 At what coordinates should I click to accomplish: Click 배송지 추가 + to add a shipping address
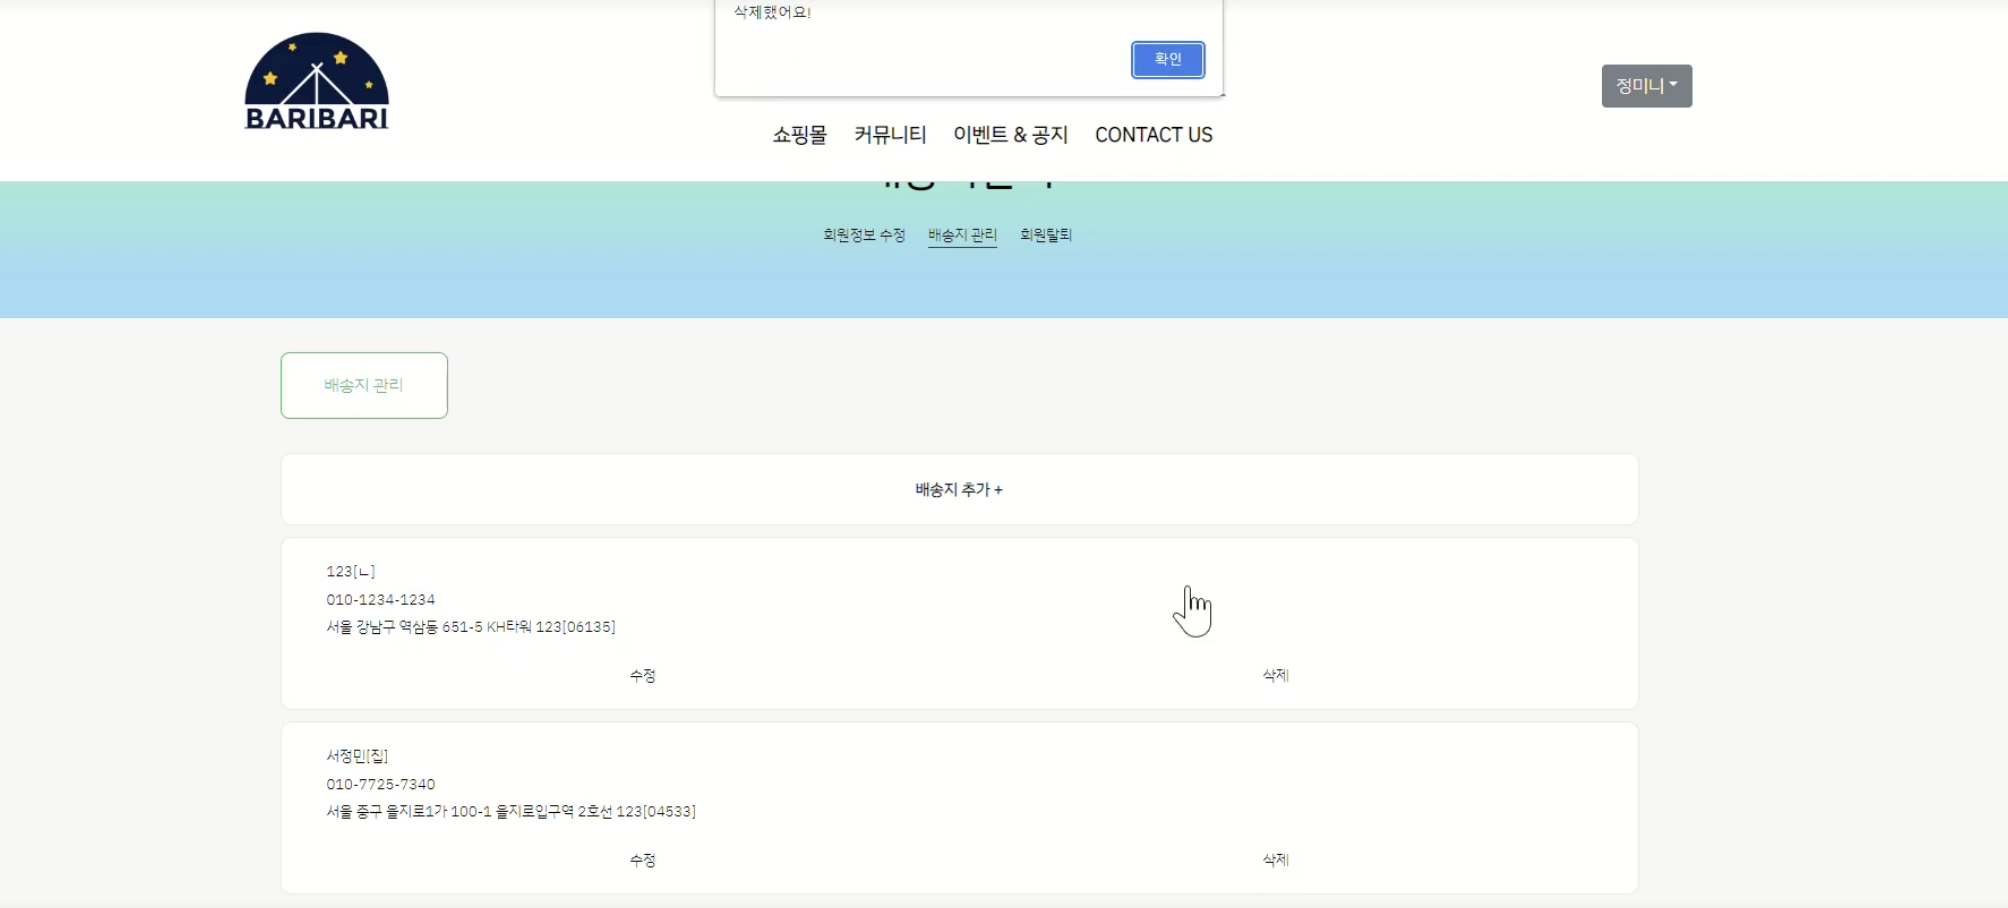click(957, 489)
